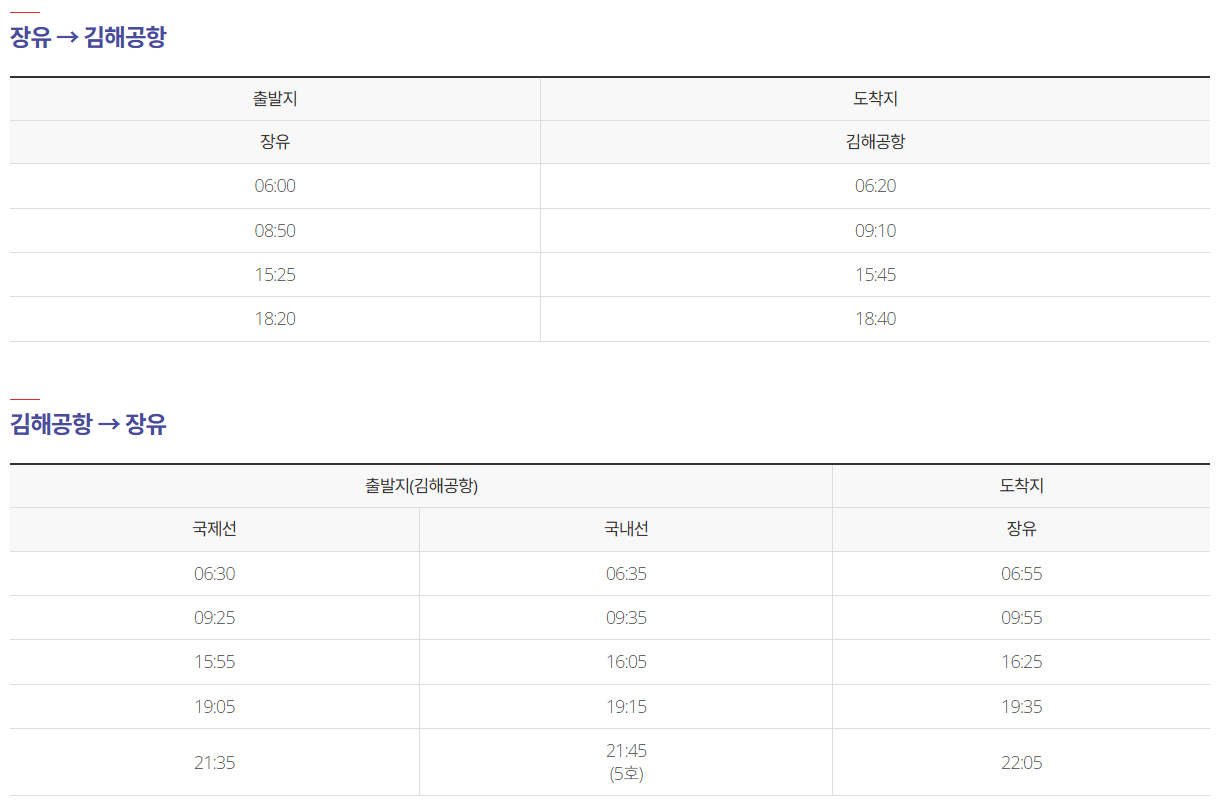Click the 출발지 column header in first table
1223x803 pixels.
click(x=274, y=100)
